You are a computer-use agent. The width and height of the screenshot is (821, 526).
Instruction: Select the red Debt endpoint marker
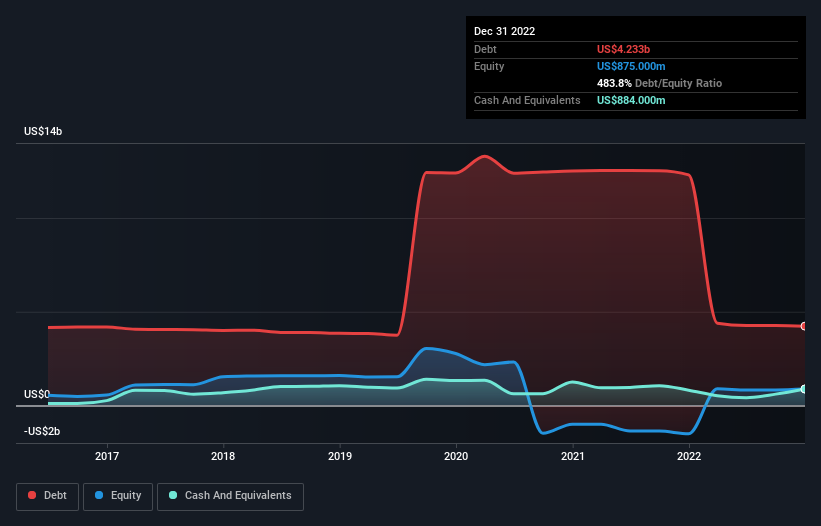[x=804, y=326]
